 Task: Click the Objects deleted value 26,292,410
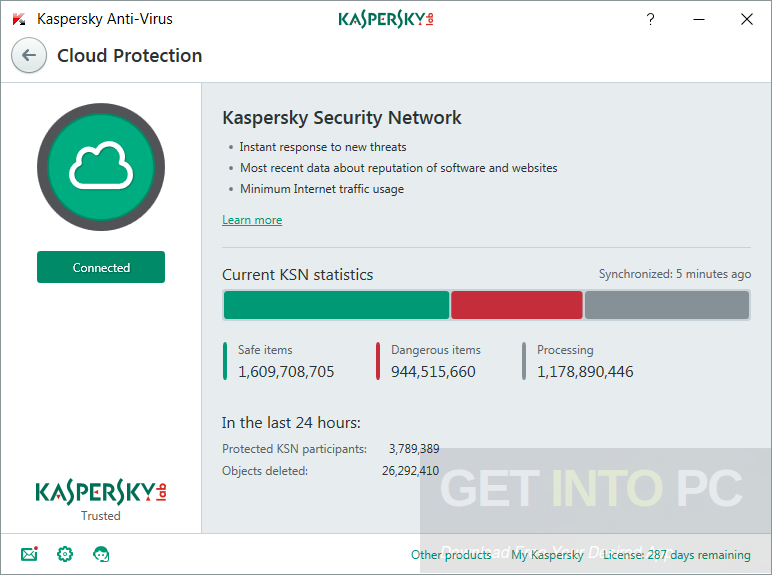pyautogui.click(x=410, y=471)
